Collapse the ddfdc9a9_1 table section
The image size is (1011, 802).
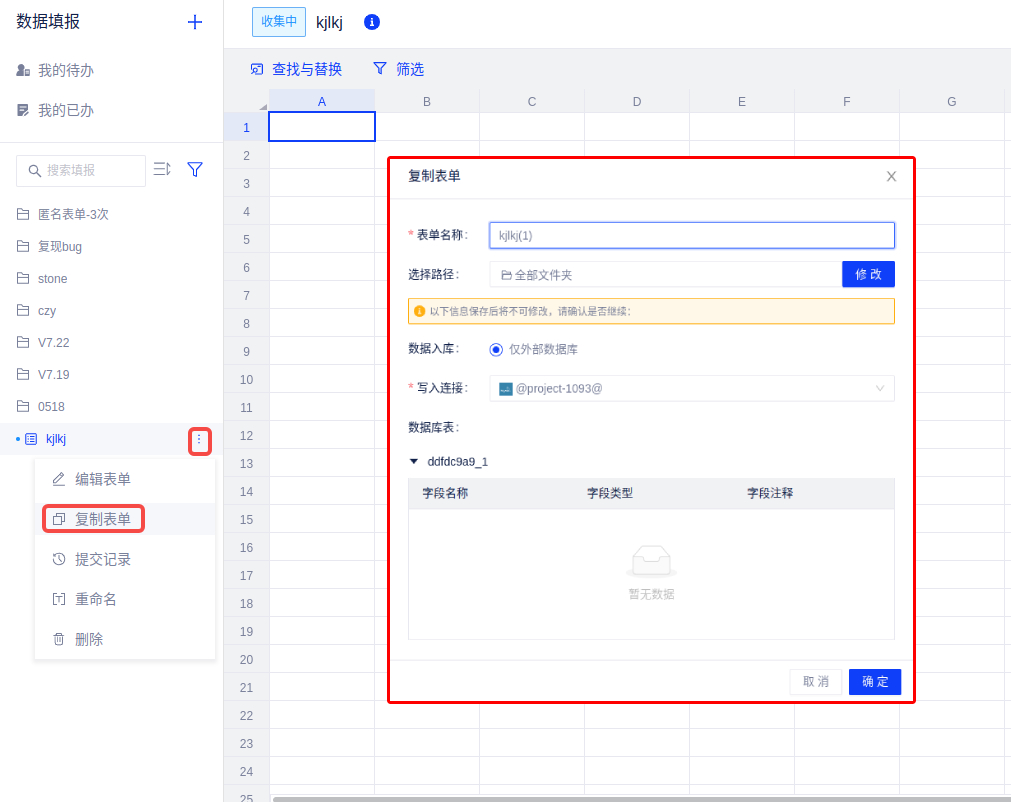tap(414, 462)
